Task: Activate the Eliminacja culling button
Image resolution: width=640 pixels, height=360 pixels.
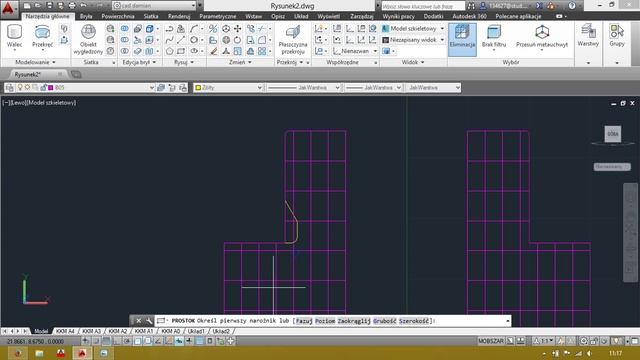Action: 462,39
